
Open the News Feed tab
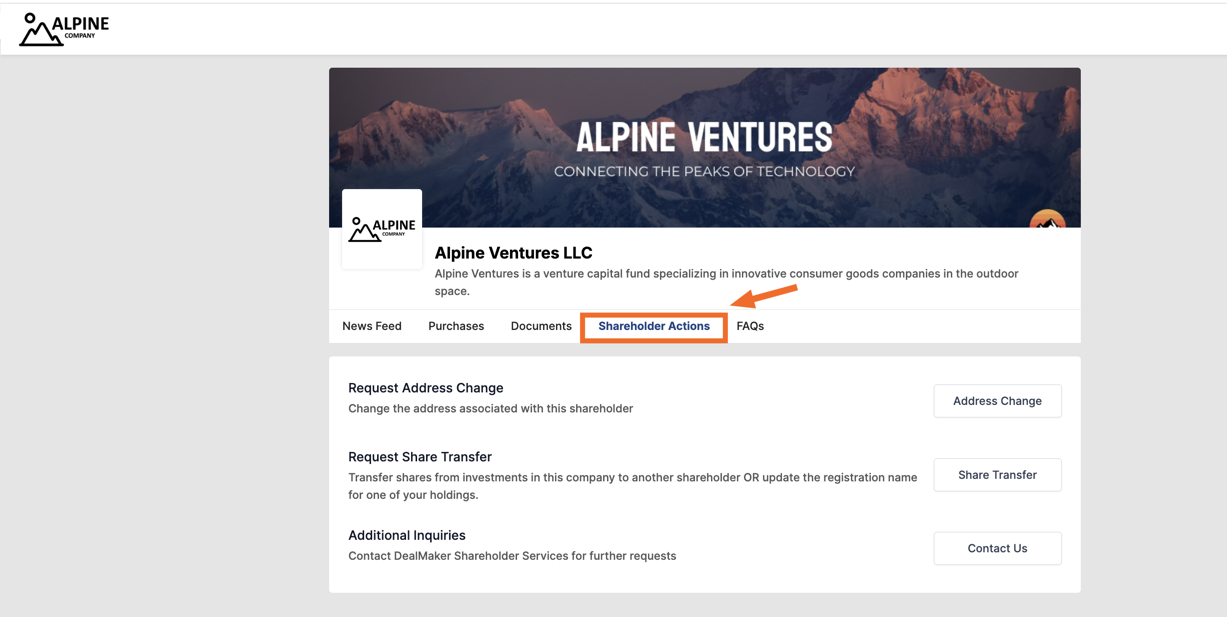[372, 326]
